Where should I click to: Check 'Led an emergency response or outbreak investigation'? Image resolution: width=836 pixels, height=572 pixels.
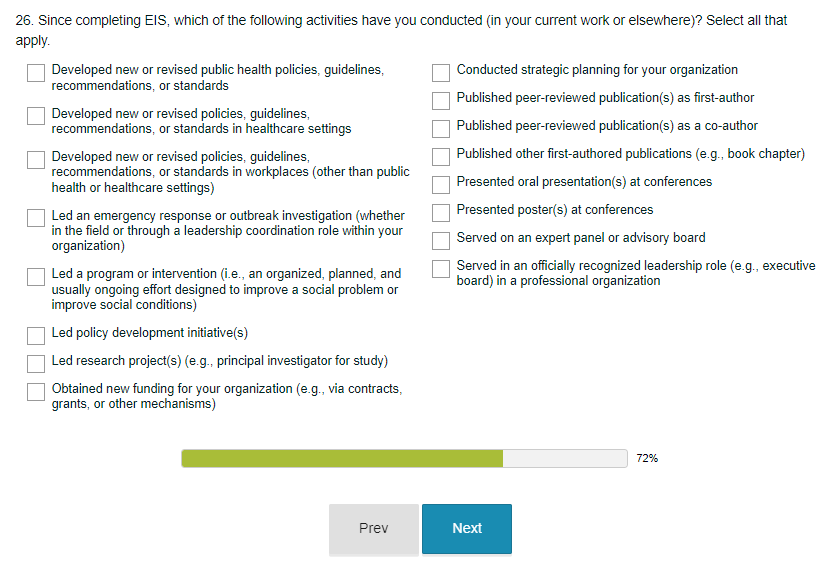click(36, 218)
